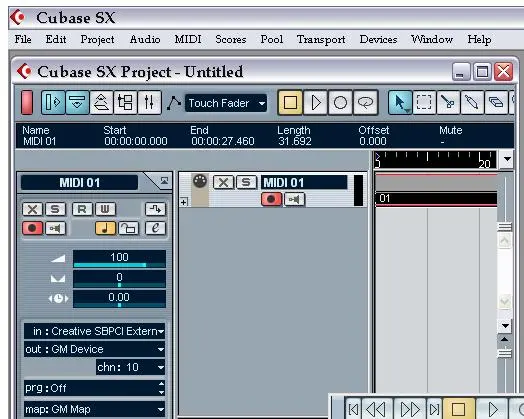Viewport: 524px width, 419px height.
Task: Select the Erase tool
Action: click(x=496, y=102)
